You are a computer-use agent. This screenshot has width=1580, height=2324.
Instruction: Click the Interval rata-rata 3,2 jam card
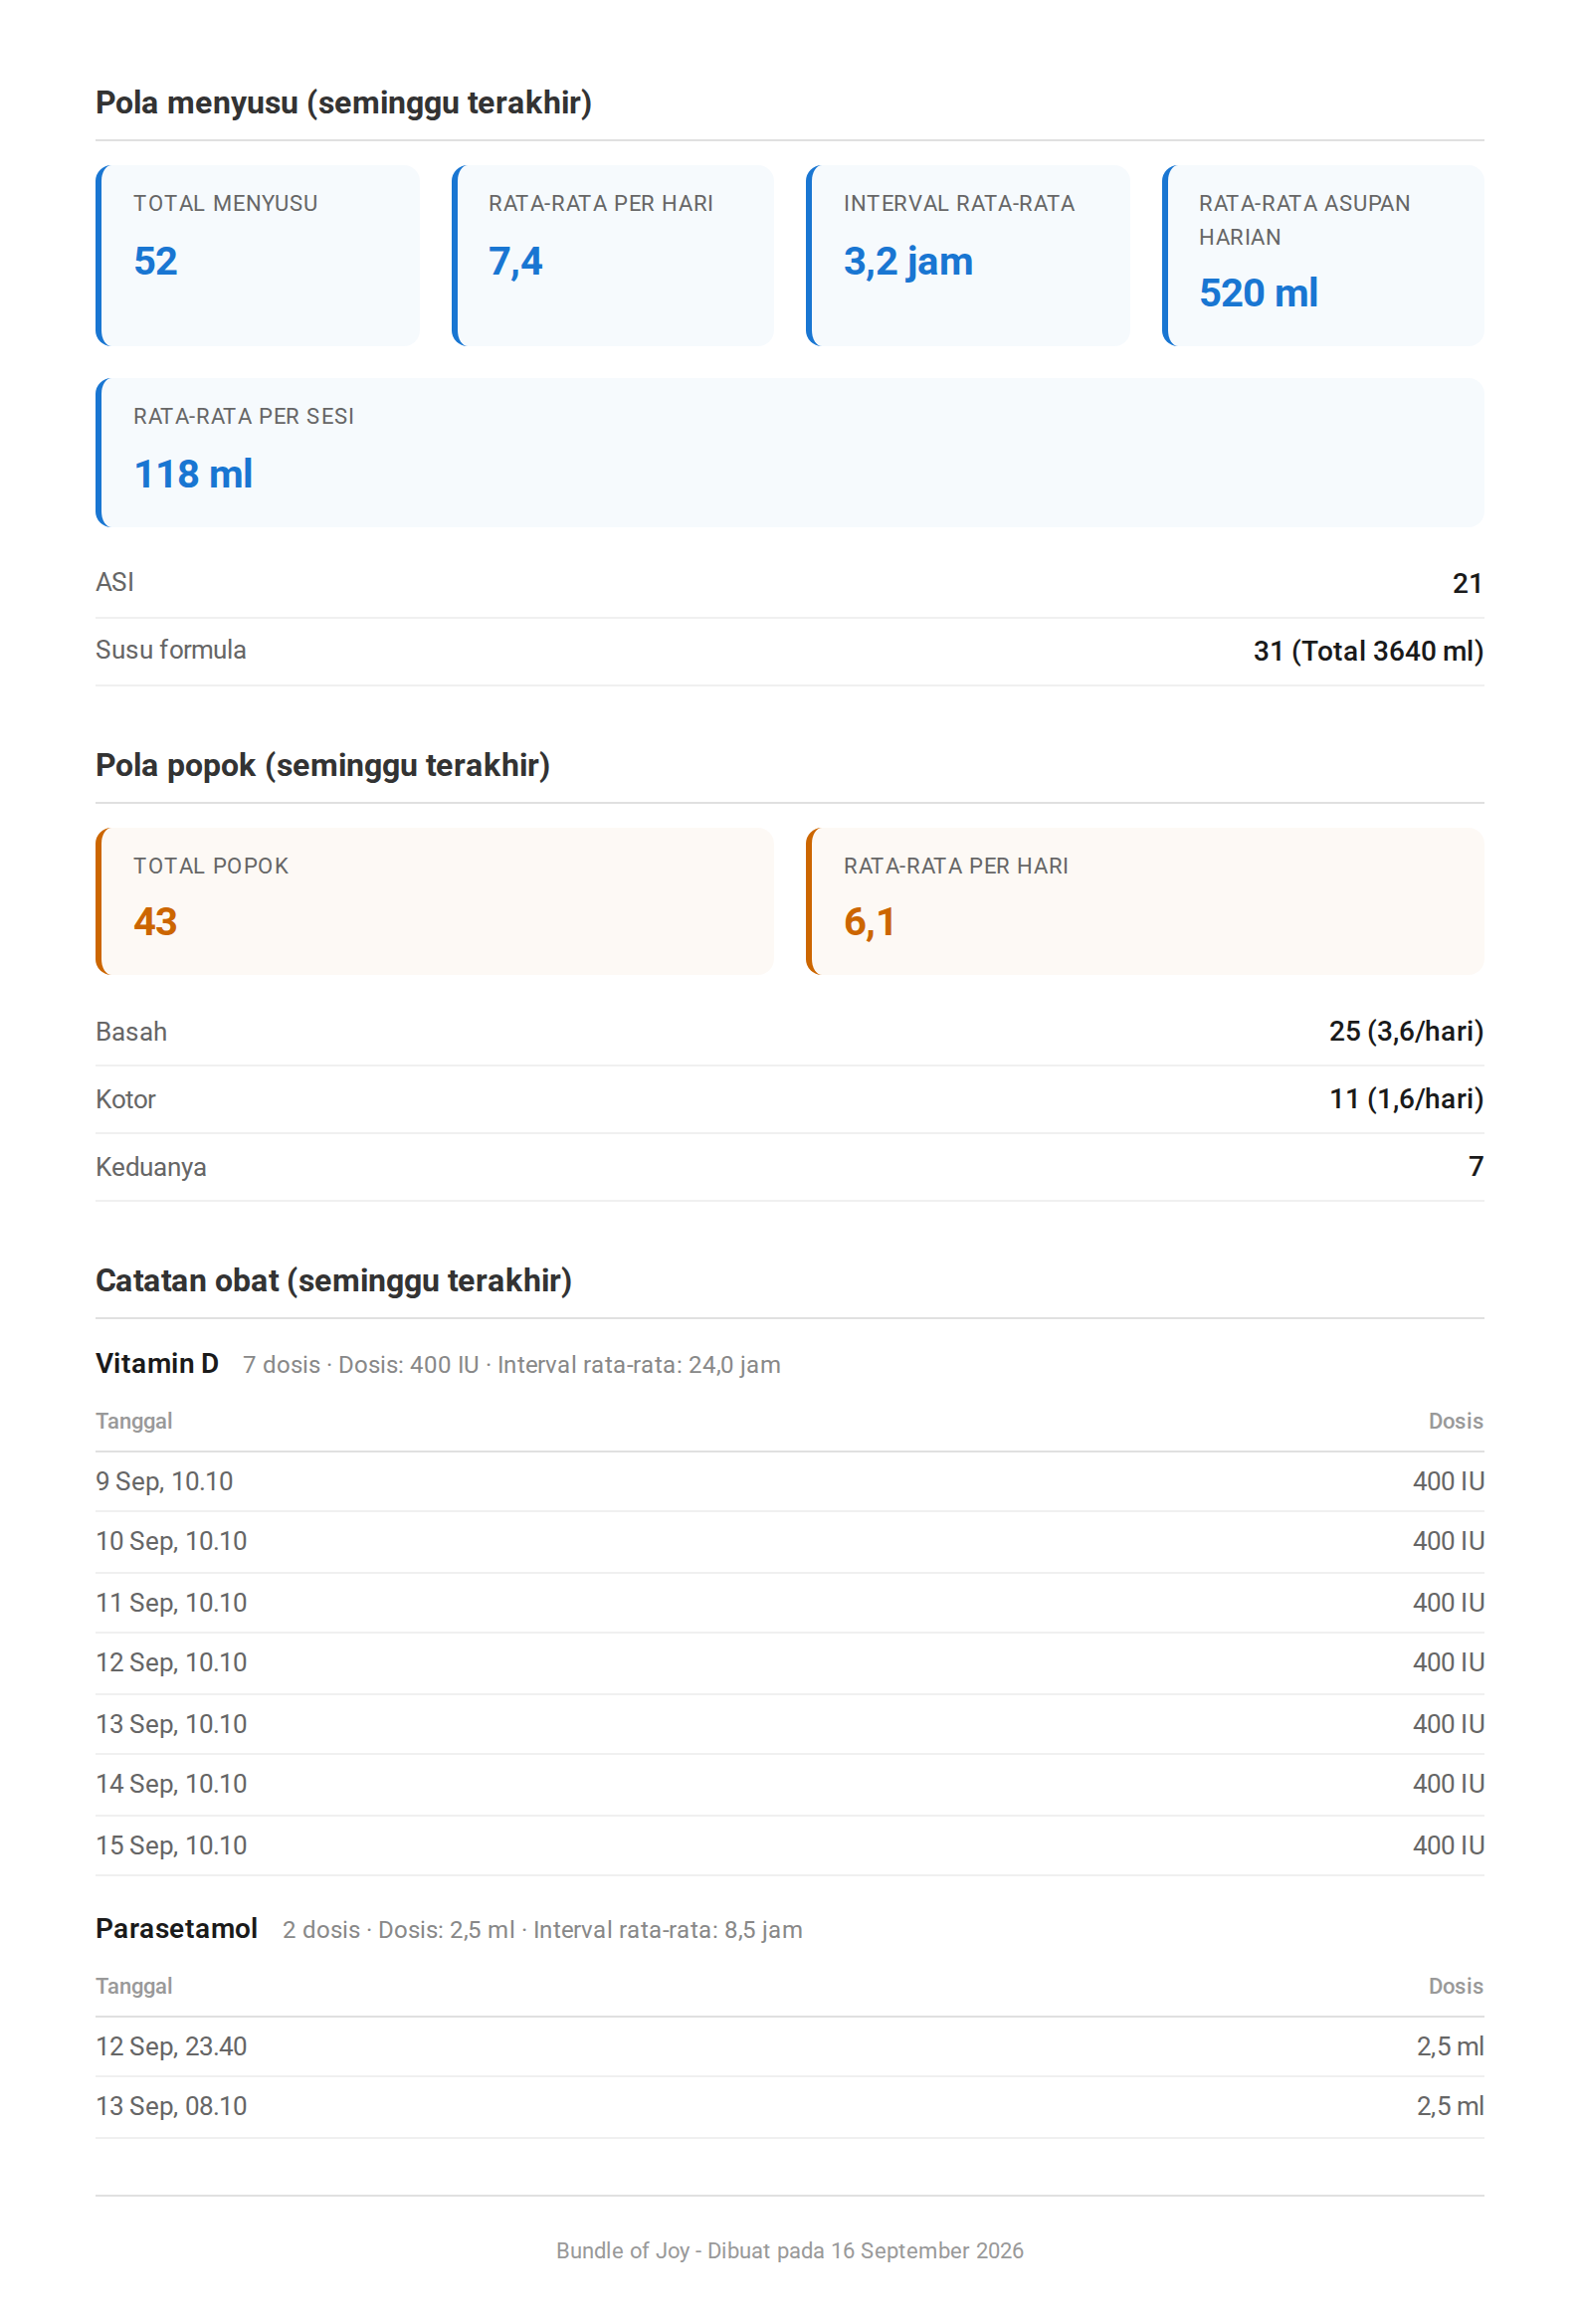[x=968, y=256]
